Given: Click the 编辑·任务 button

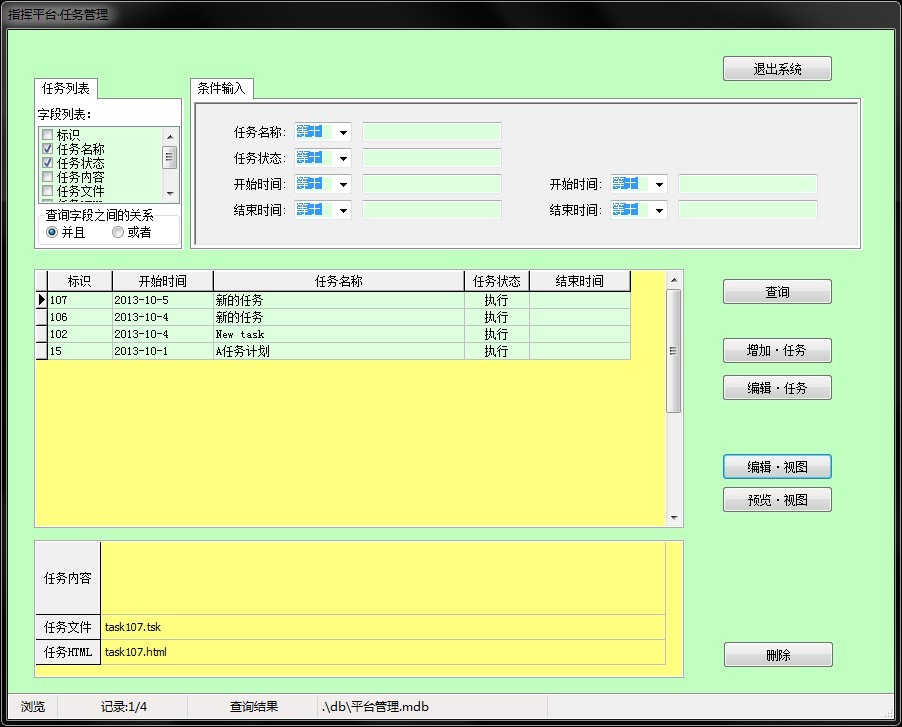Looking at the screenshot, I should (777, 388).
